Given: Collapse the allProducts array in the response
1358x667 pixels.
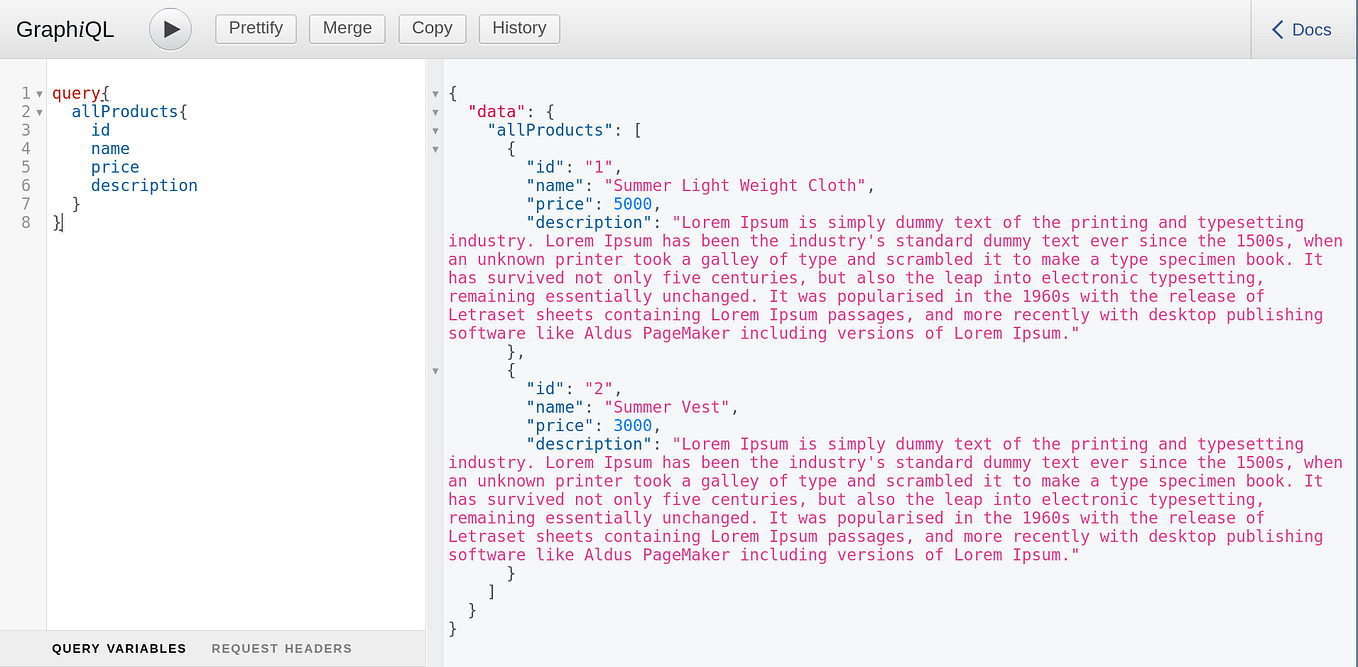Looking at the screenshot, I should click(x=435, y=130).
